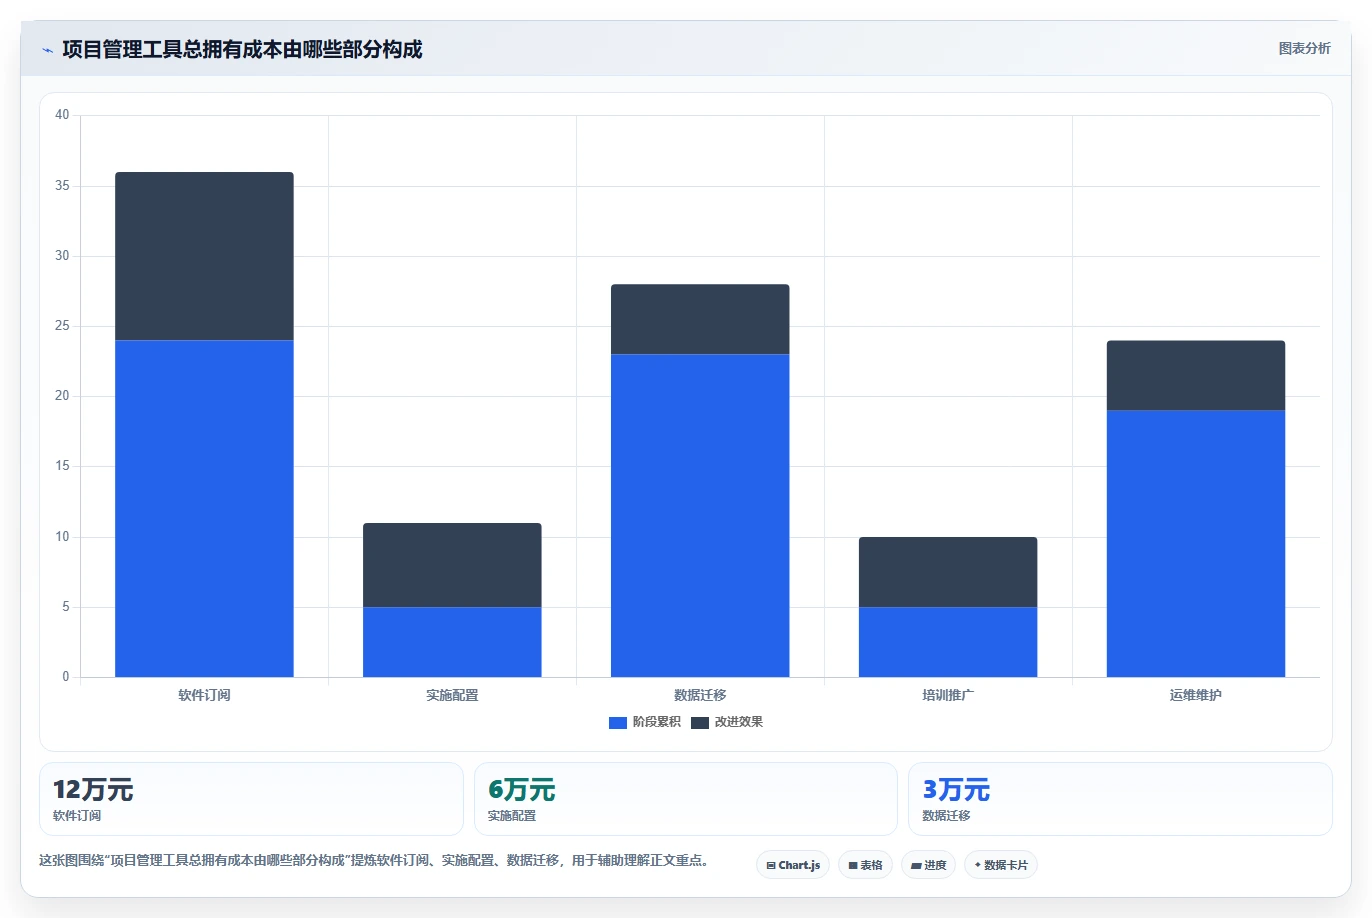The image size is (1372, 918).
Task: Open the 12万元 软件订阅 data card
Action: click(251, 799)
